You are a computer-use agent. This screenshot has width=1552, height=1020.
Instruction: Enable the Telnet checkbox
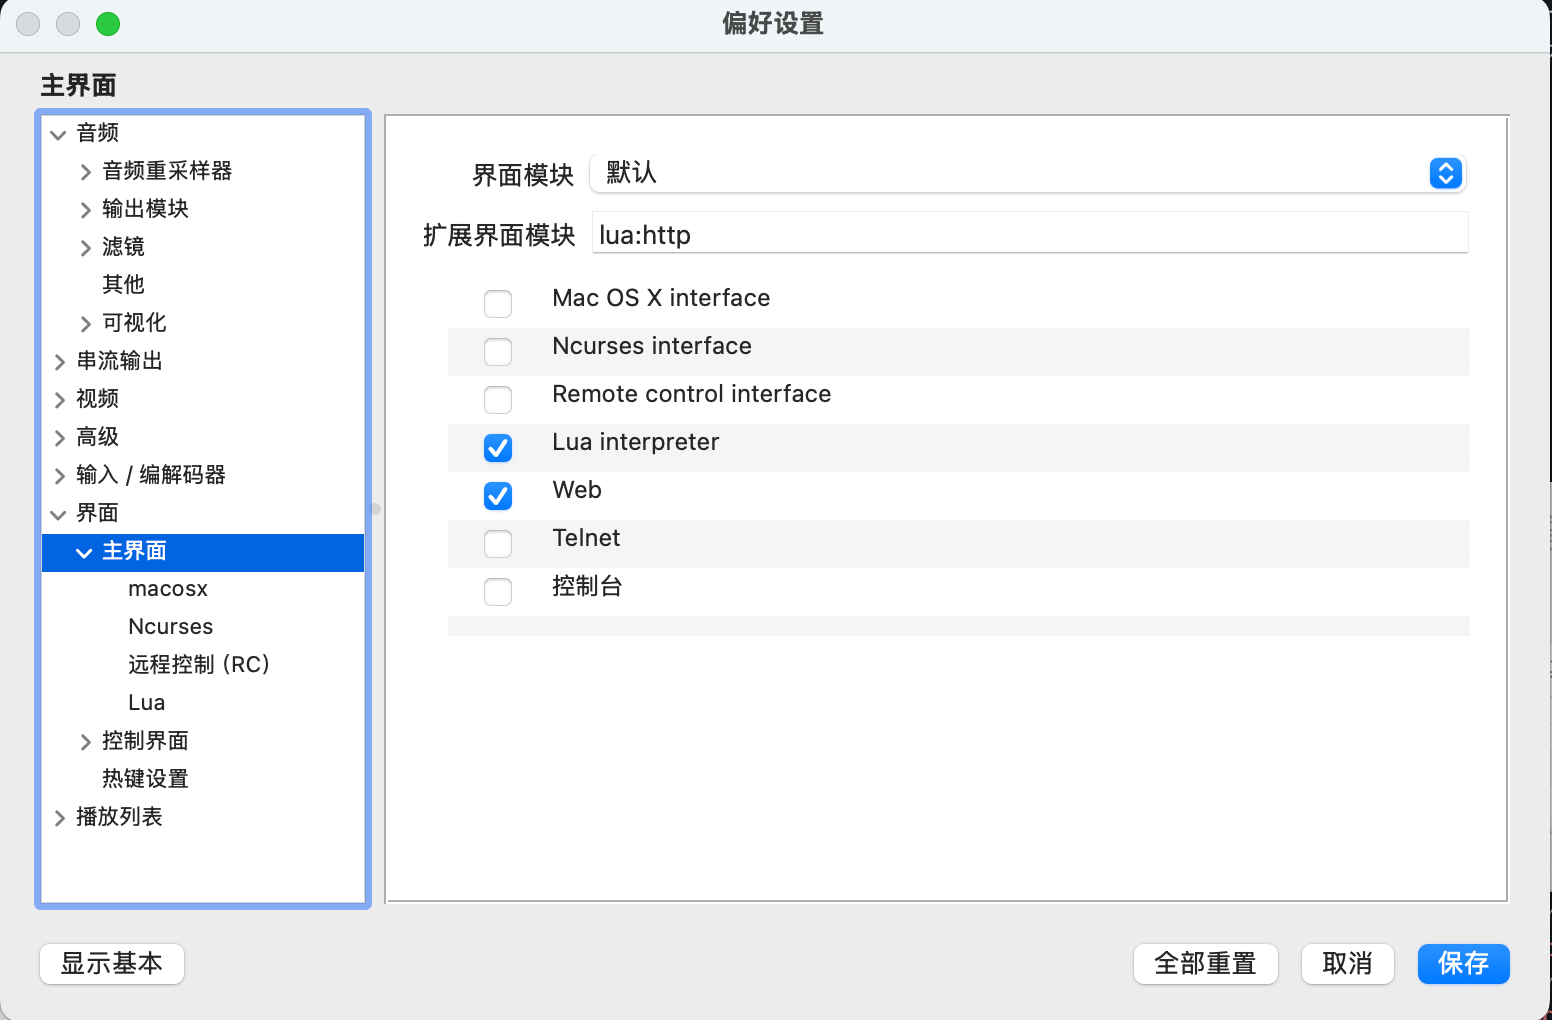[x=498, y=543]
